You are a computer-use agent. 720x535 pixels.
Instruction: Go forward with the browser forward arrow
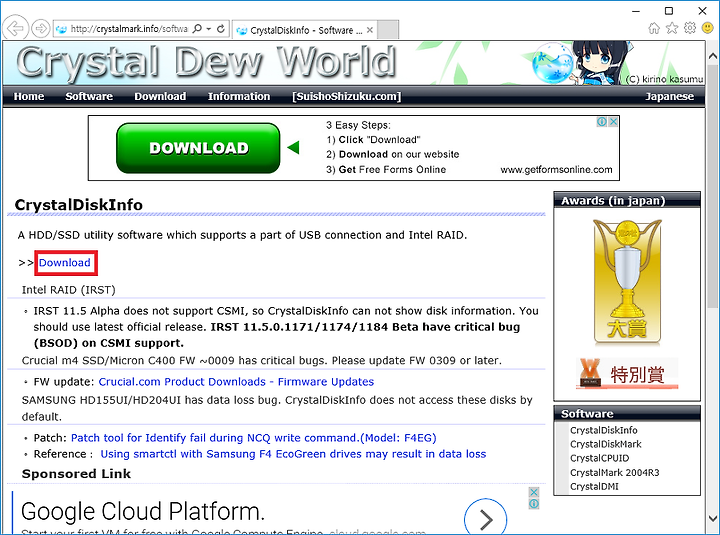[40, 28]
